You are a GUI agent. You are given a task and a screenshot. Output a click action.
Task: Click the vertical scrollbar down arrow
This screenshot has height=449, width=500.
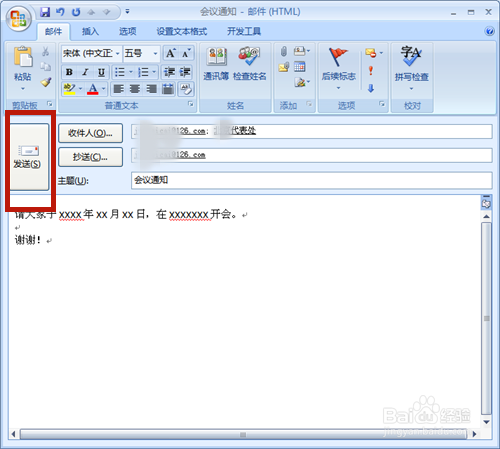pyautogui.click(x=486, y=422)
